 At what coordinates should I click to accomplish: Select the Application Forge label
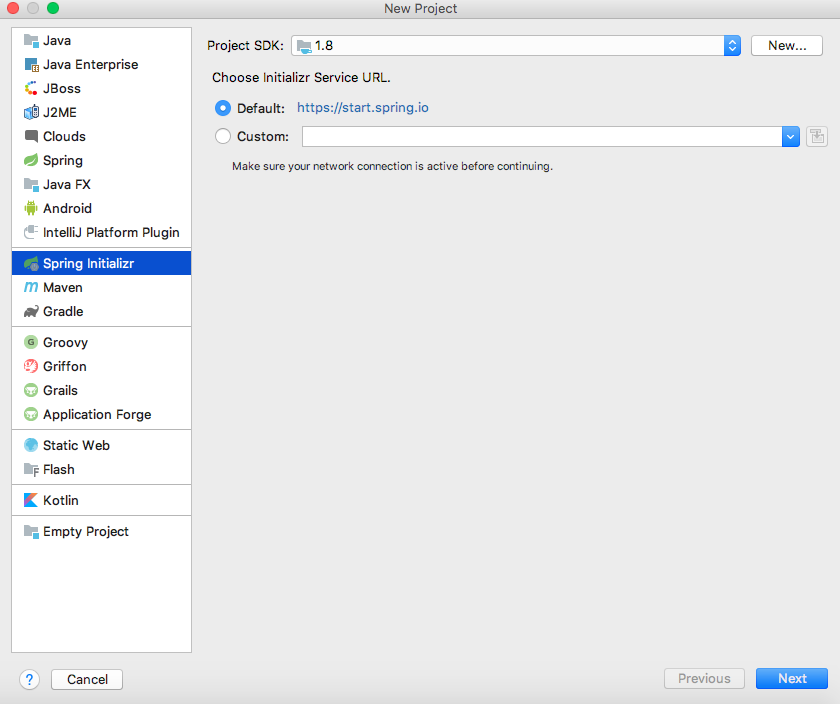coord(97,415)
